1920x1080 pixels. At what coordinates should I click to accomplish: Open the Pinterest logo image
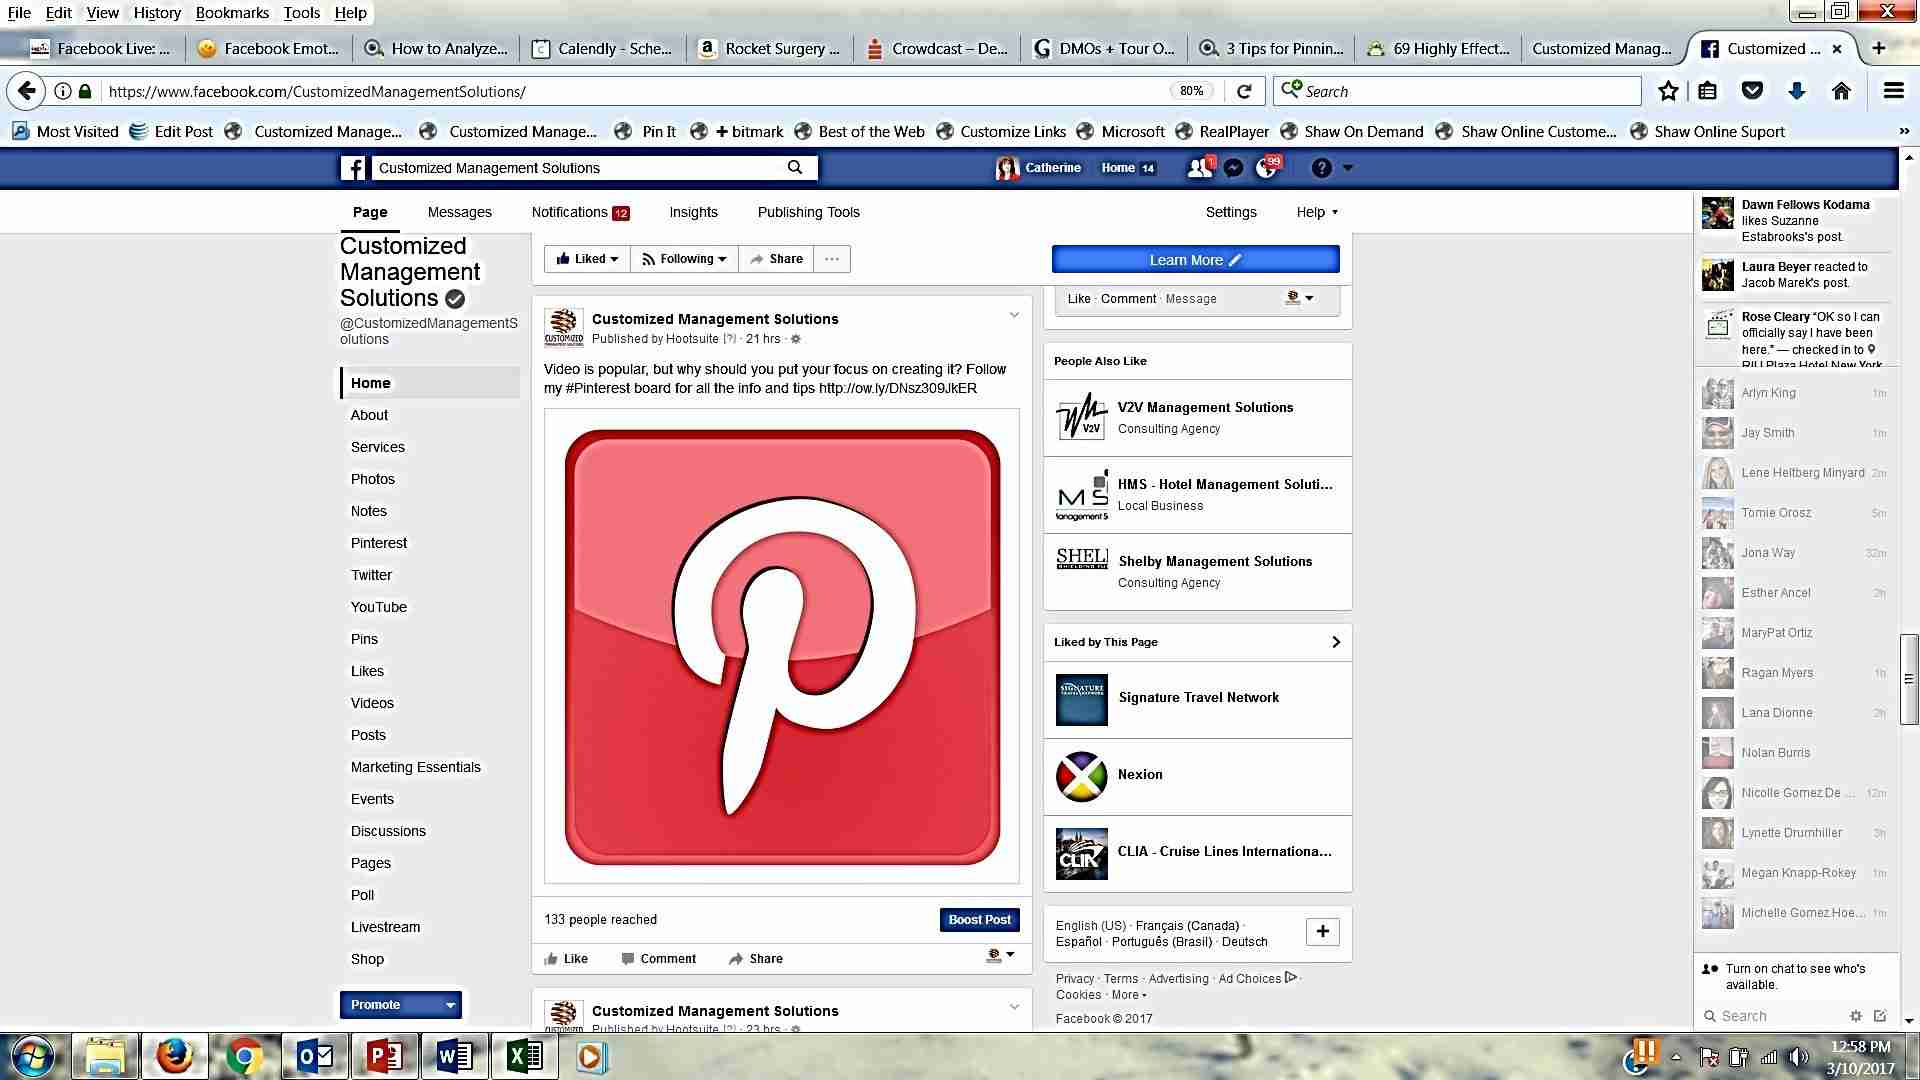[x=782, y=646]
